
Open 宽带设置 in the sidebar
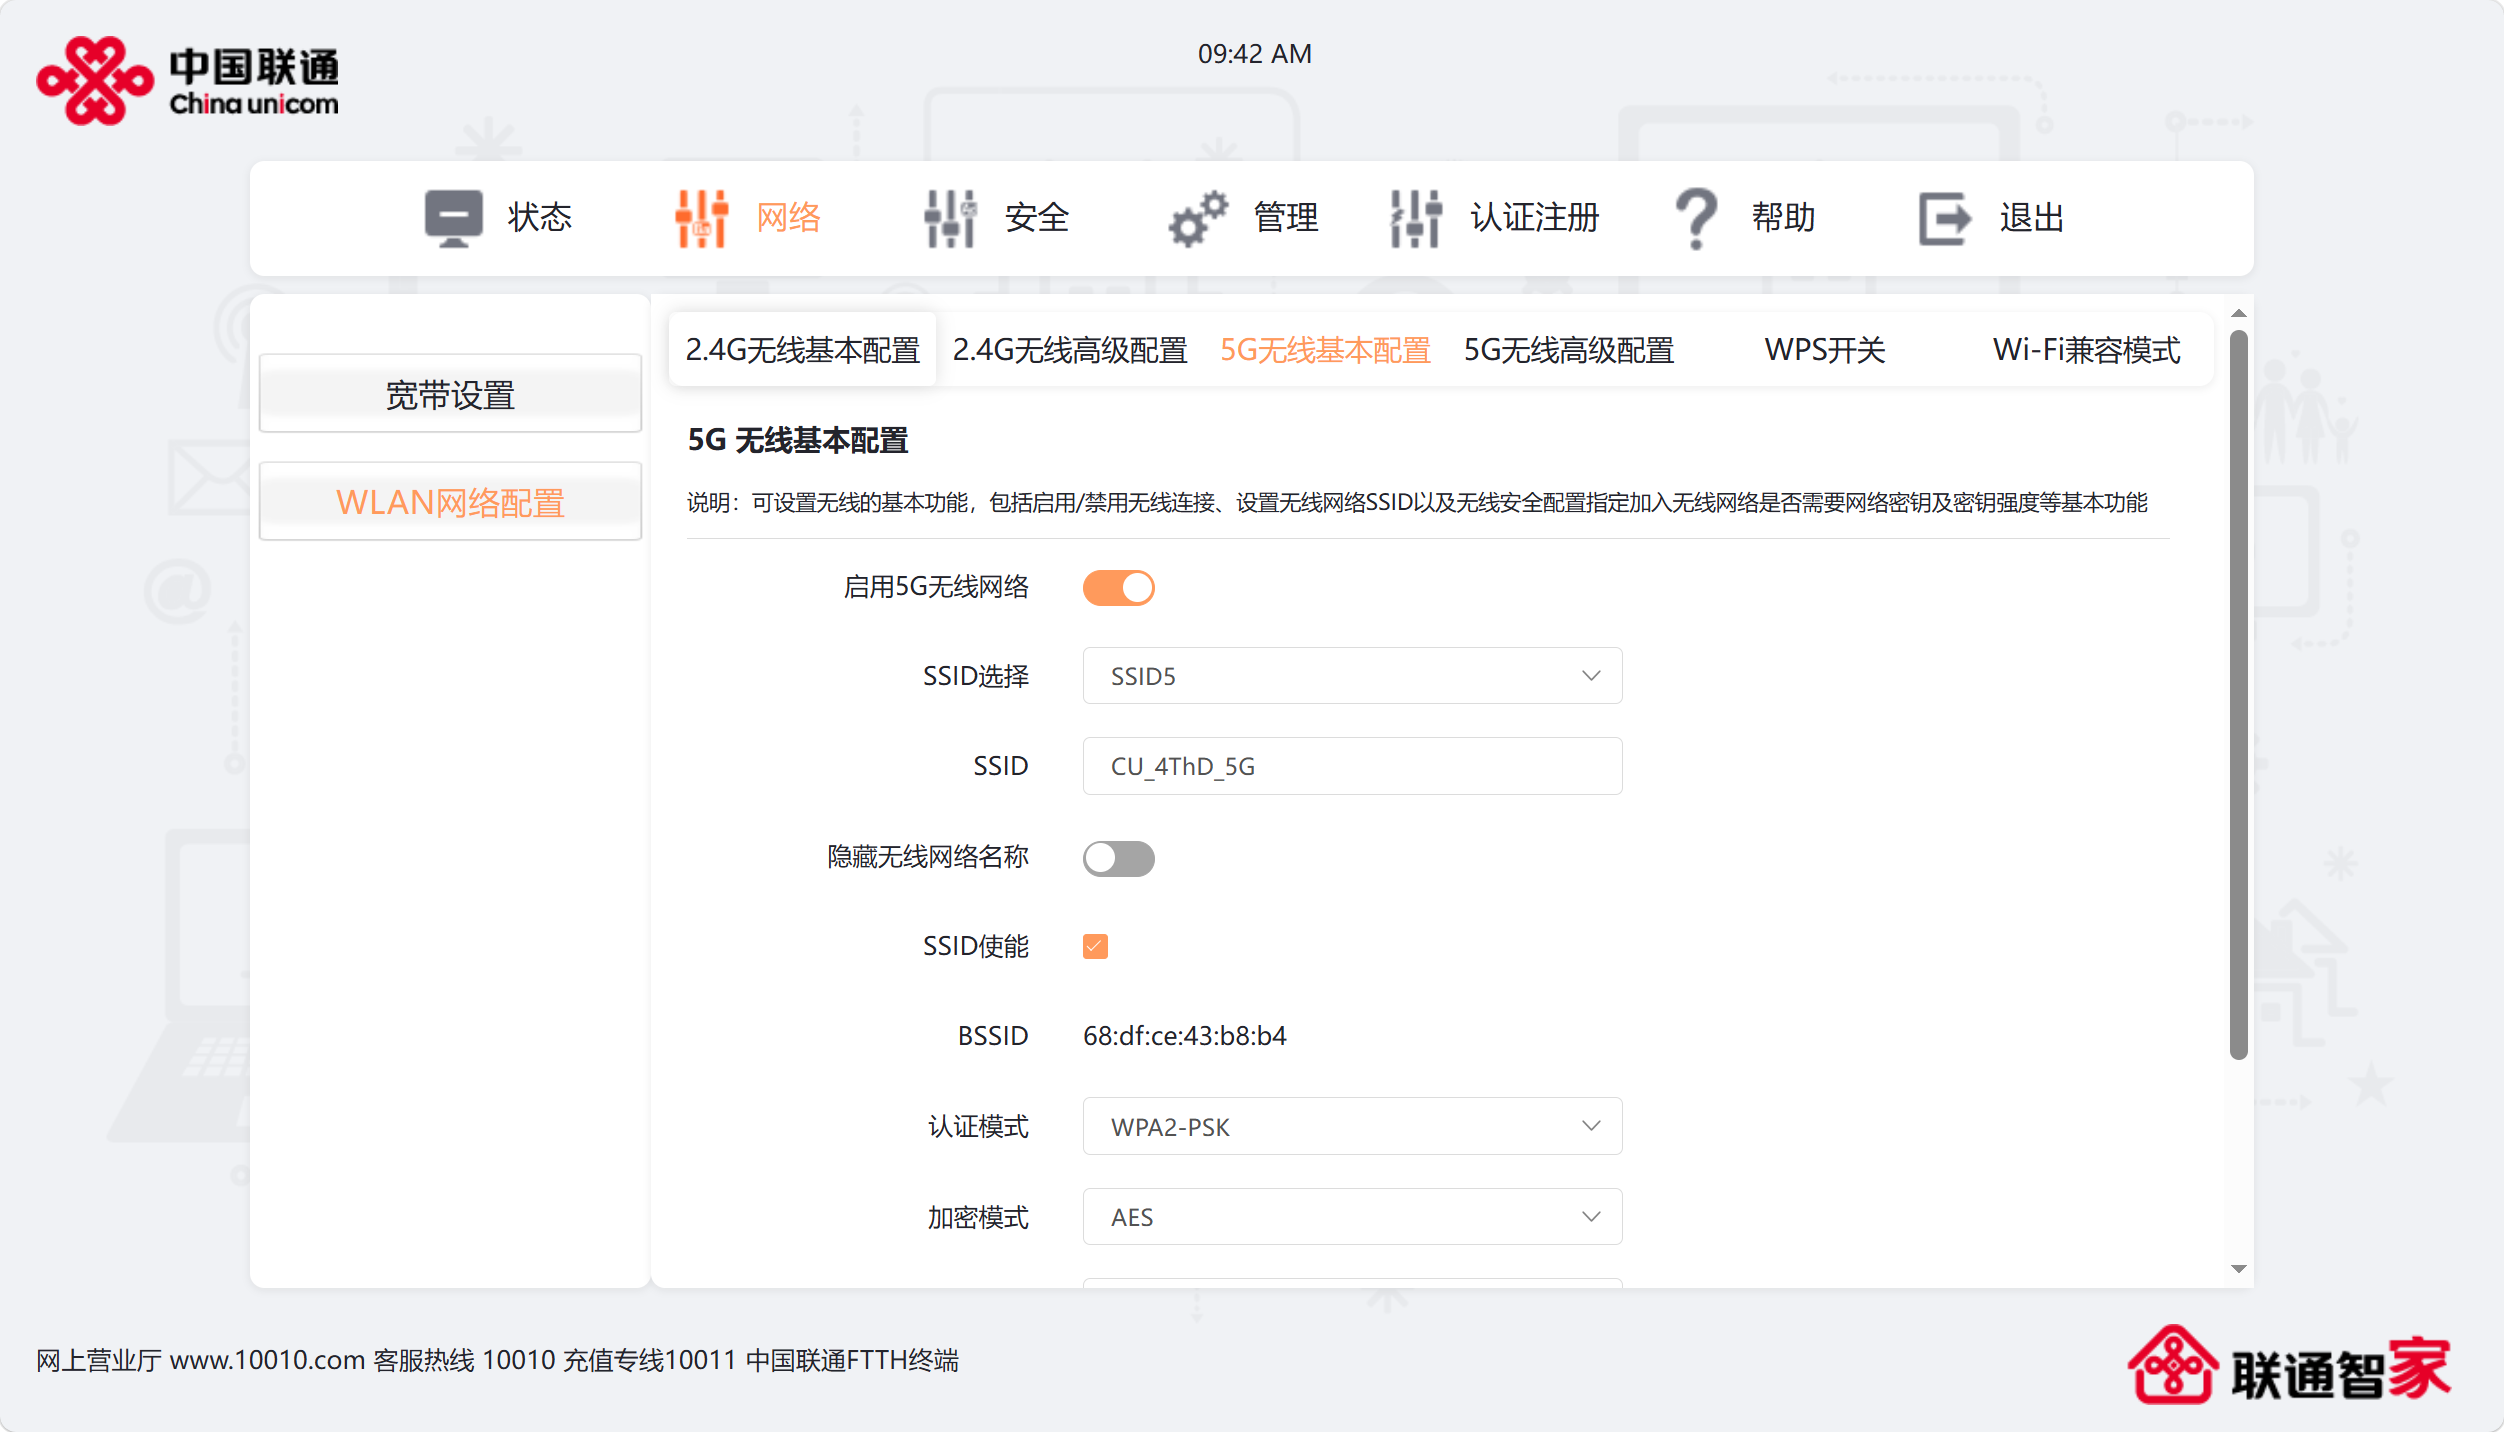point(450,394)
